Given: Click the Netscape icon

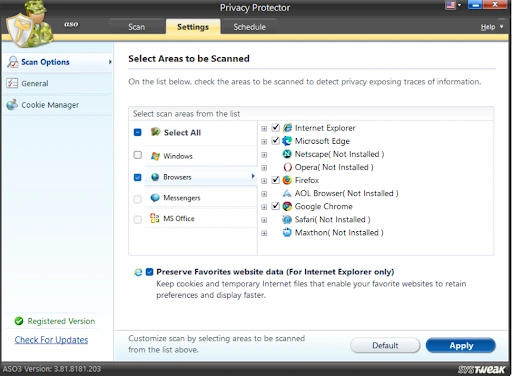Looking at the screenshot, I should 287,154.
